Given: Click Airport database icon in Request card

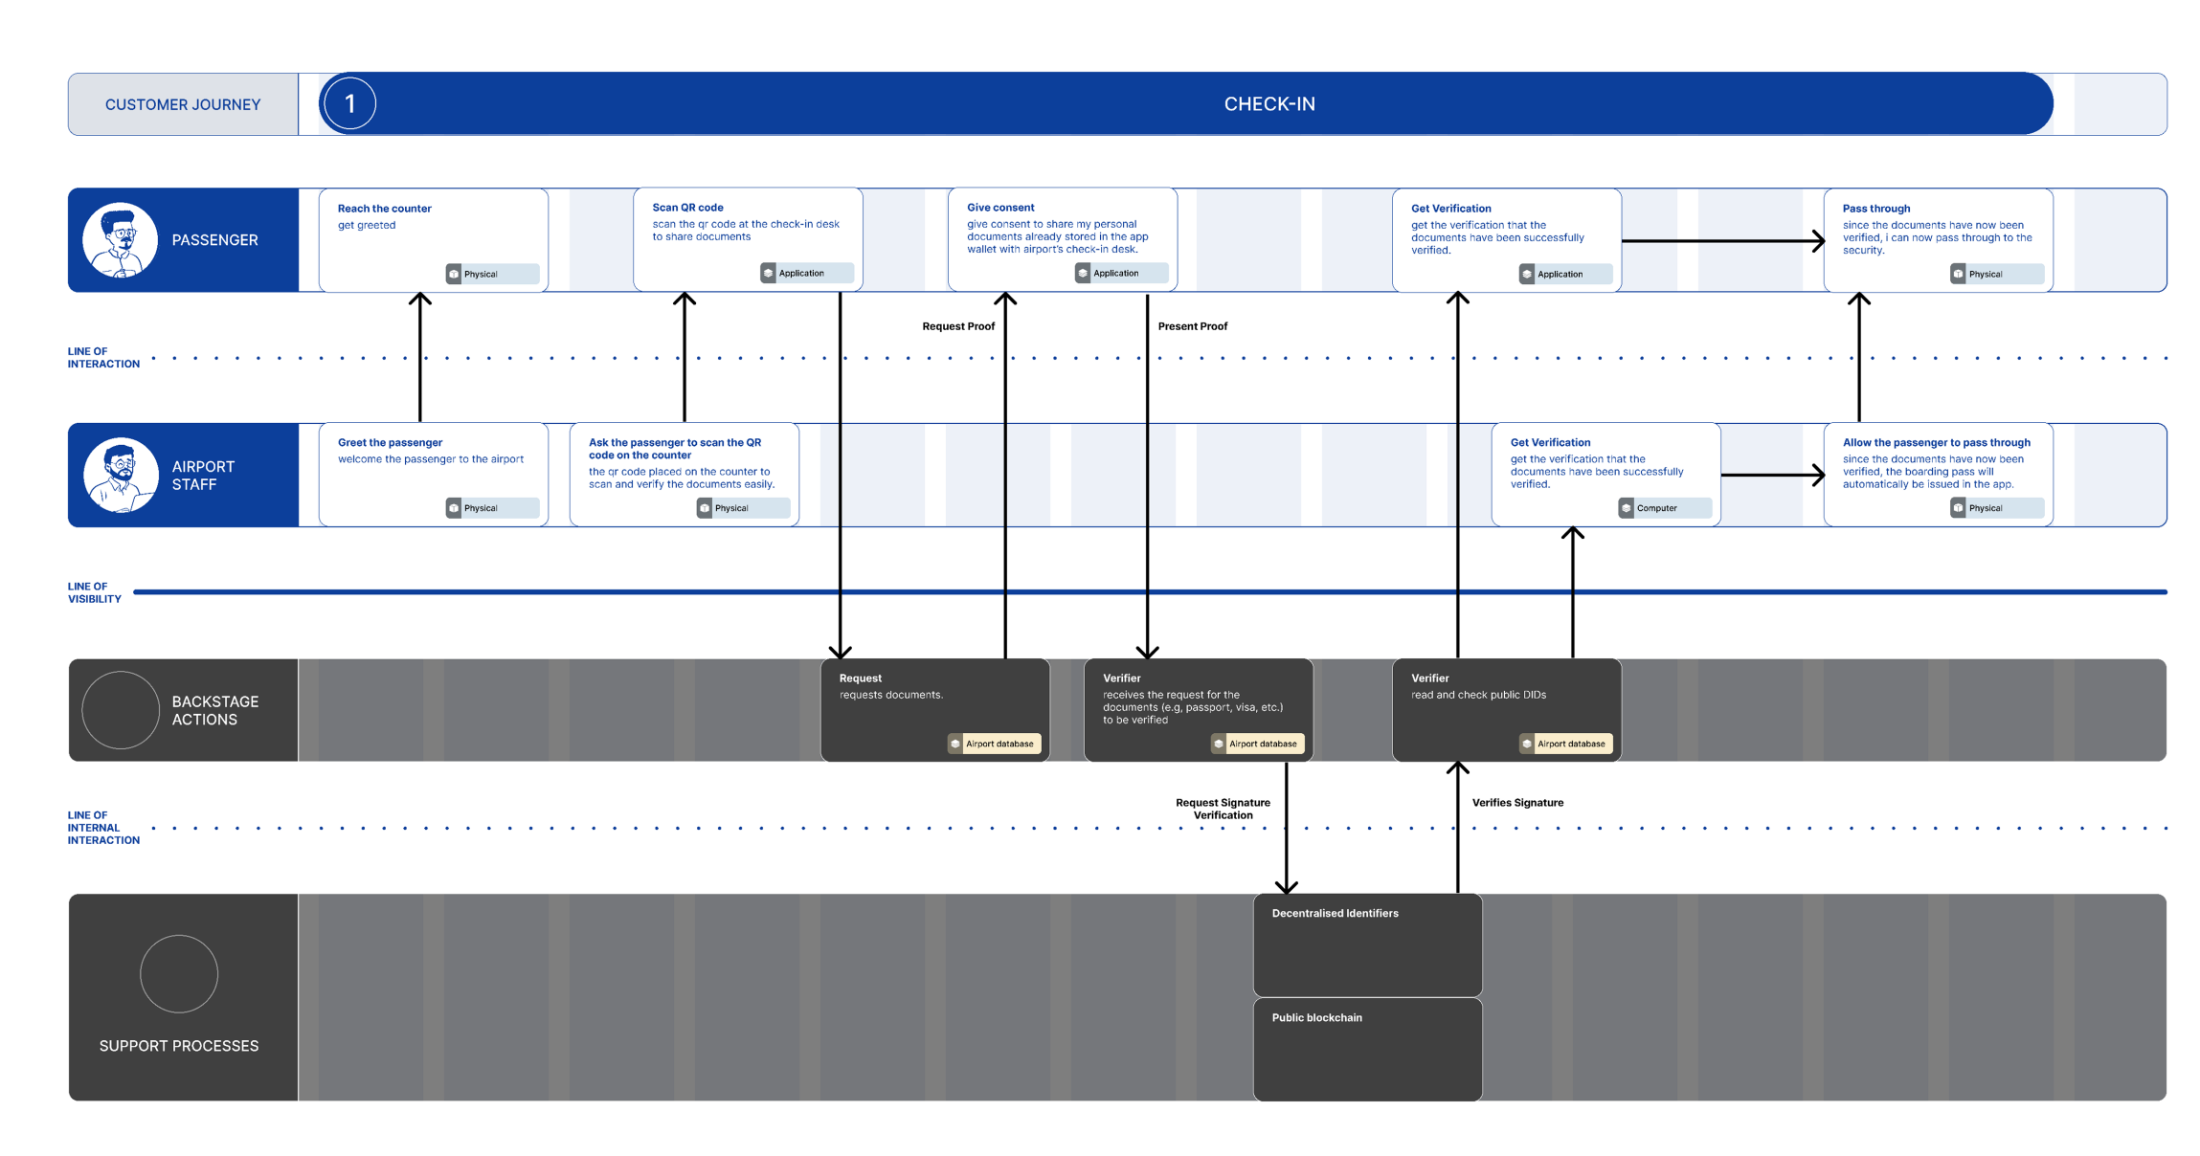Looking at the screenshot, I should [955, 744].
